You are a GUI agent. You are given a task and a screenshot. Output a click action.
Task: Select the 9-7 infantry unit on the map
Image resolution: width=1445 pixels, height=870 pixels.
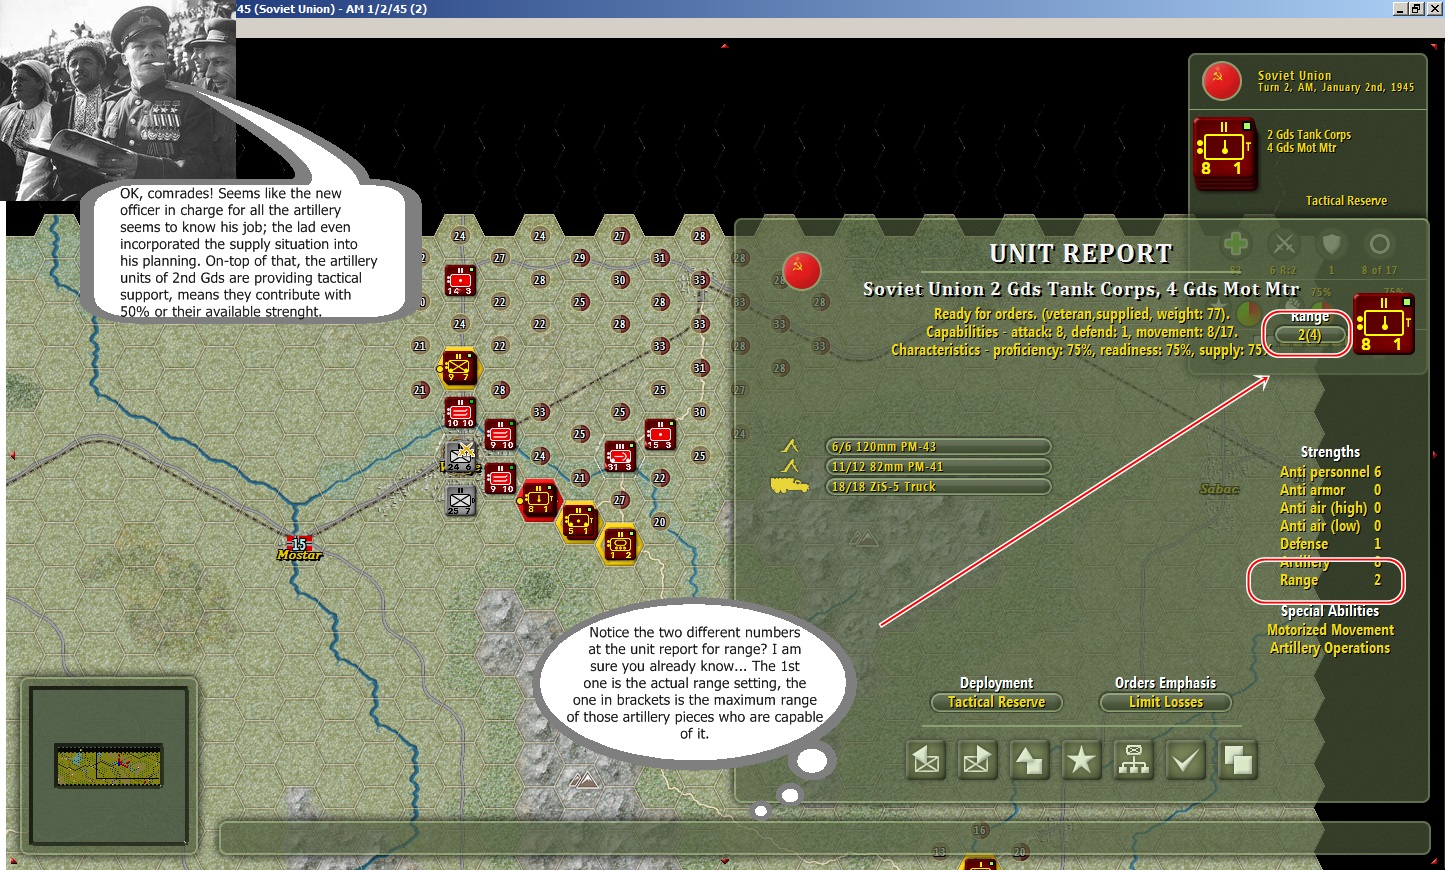click(459, 367)
